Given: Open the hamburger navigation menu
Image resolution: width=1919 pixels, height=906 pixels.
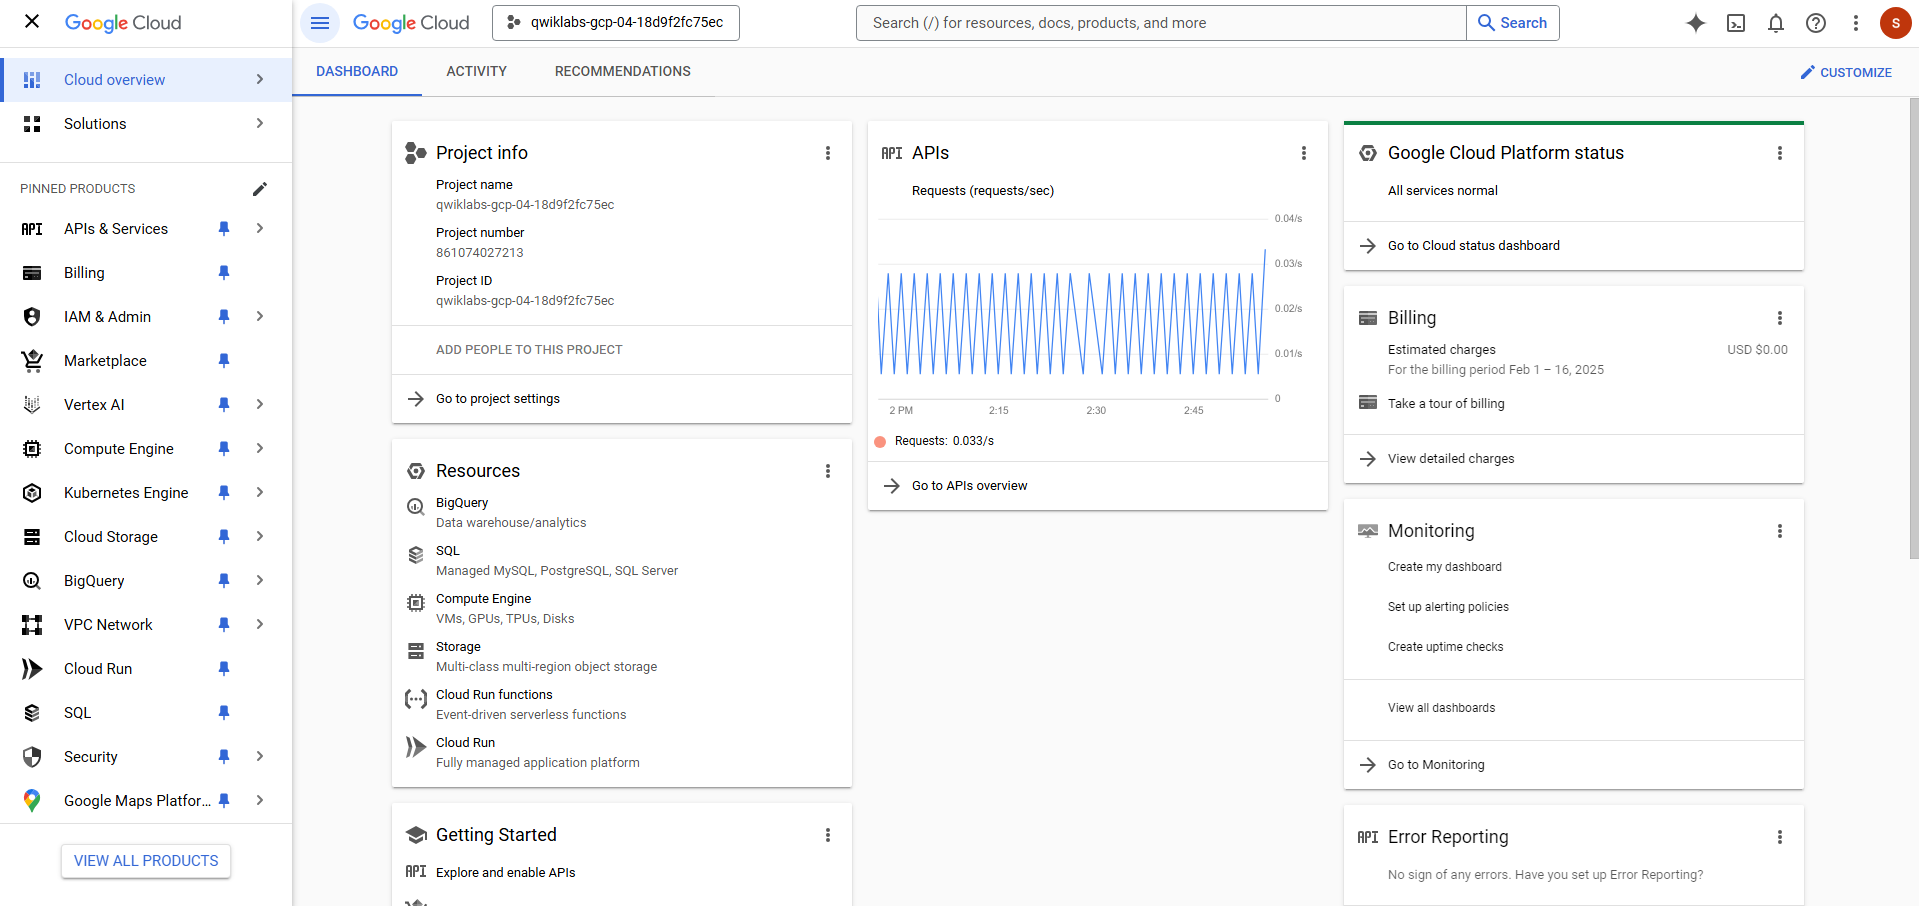Looking at the screenshot, I should click(320, 22).
